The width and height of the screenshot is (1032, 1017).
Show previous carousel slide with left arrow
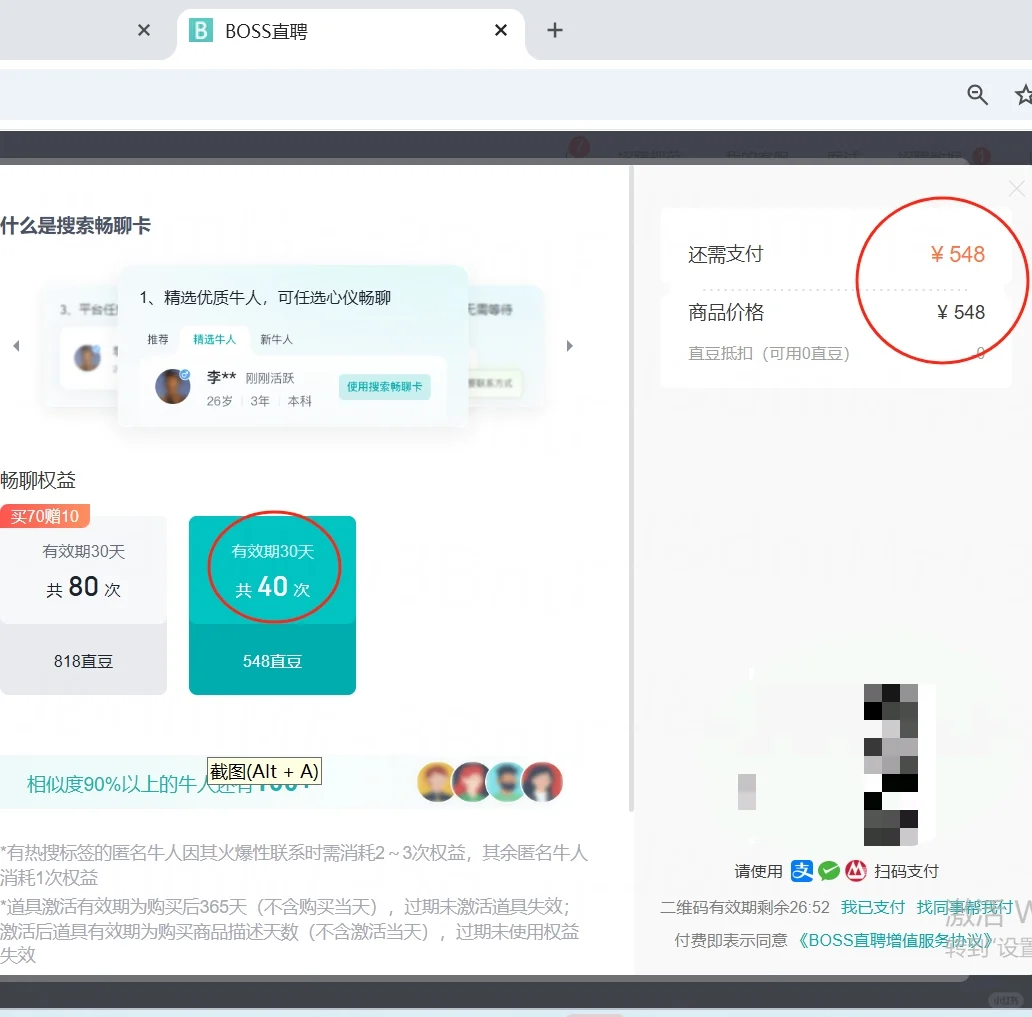16,346
